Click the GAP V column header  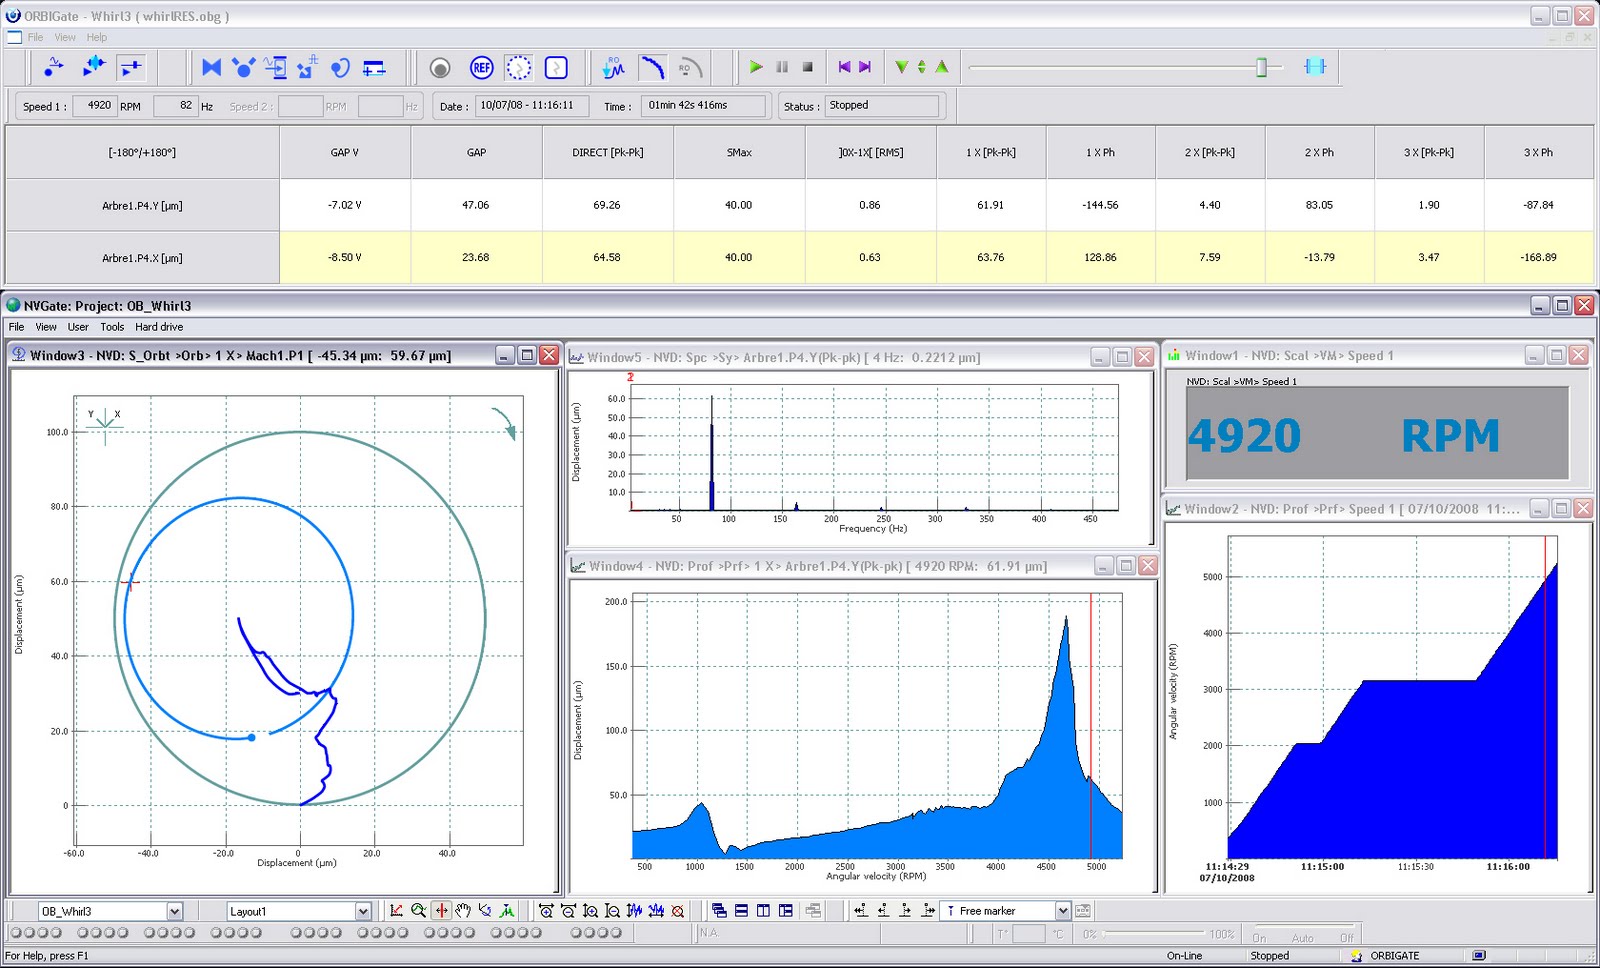345,153
